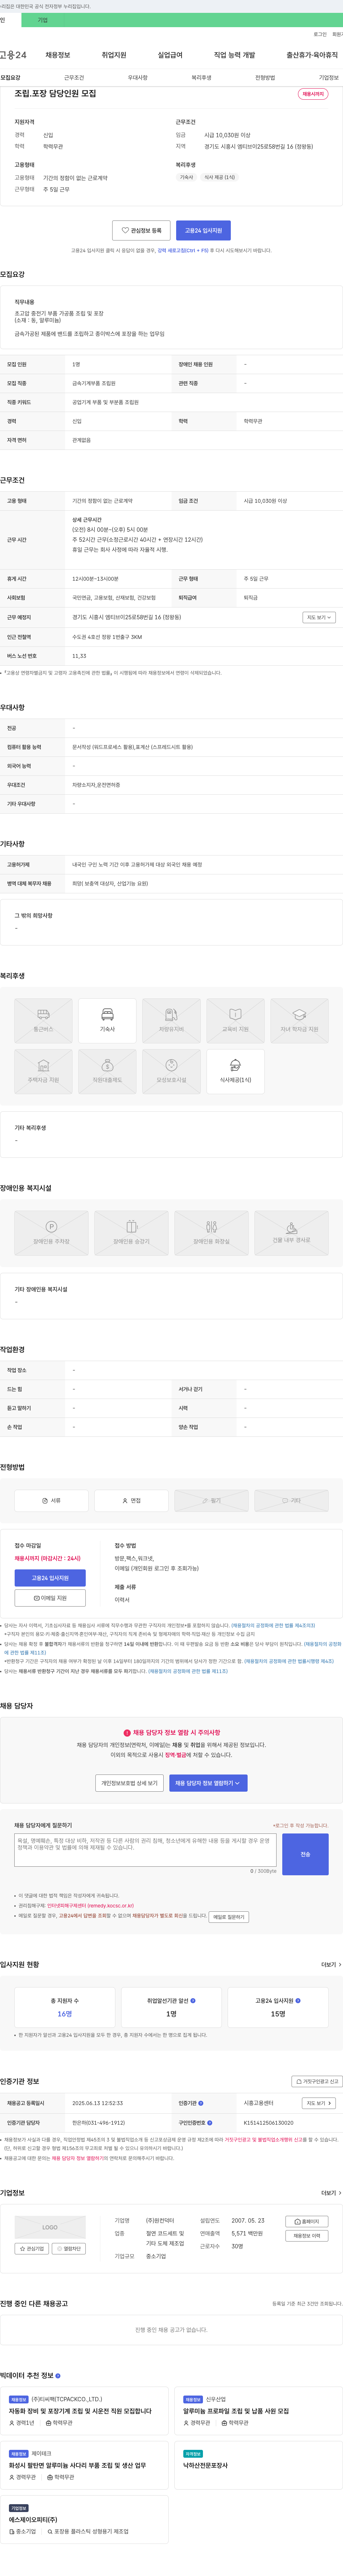Viewport: 343px width, 2576px height.
Task: Click the 관심기업 star button
Action: coord(32,2249)
